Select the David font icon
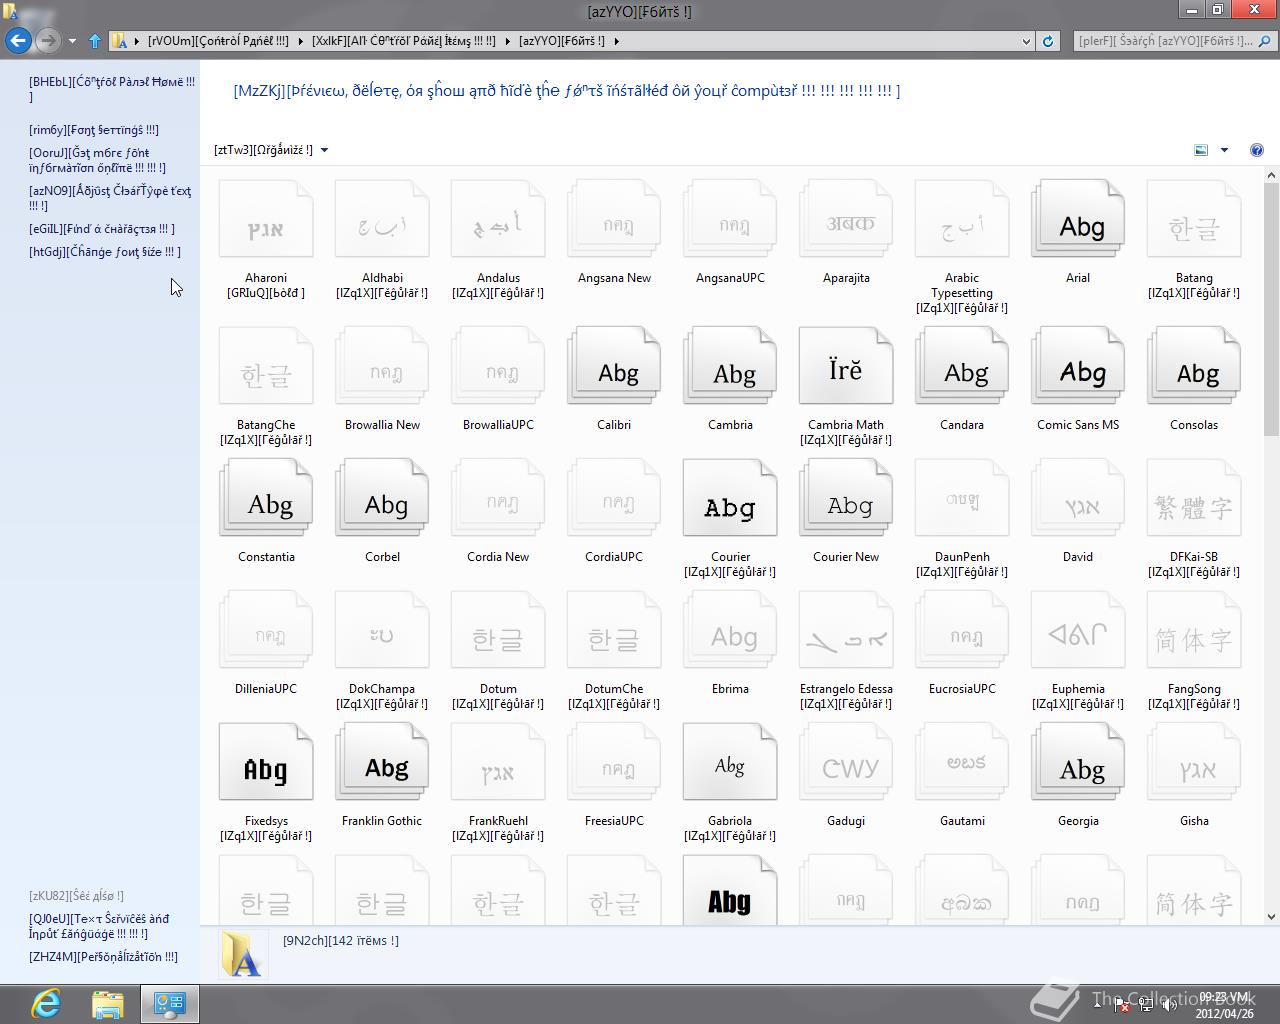This screenshot has height=1024, width=1280. 1078,499
